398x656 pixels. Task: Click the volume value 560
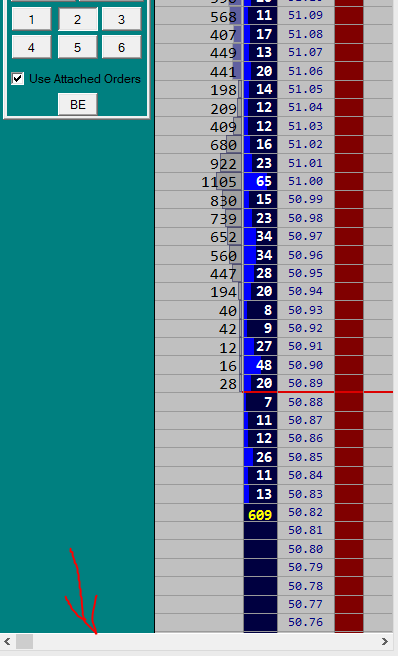(x=223, y=256)
